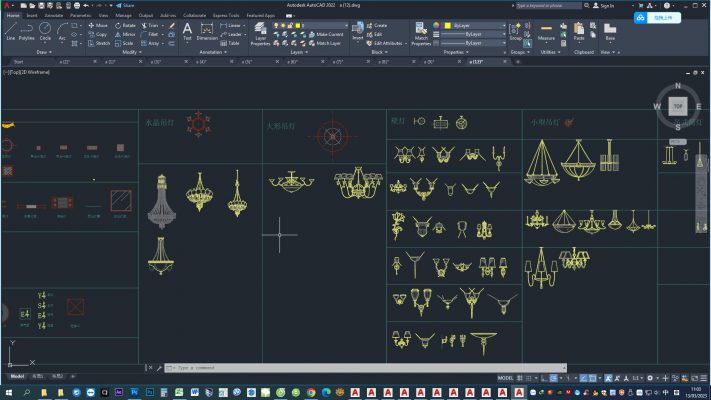The height and width of the screenshot is (400, 711).
Task: Open Layer Properties manager
Action: (x=260, y=34)
